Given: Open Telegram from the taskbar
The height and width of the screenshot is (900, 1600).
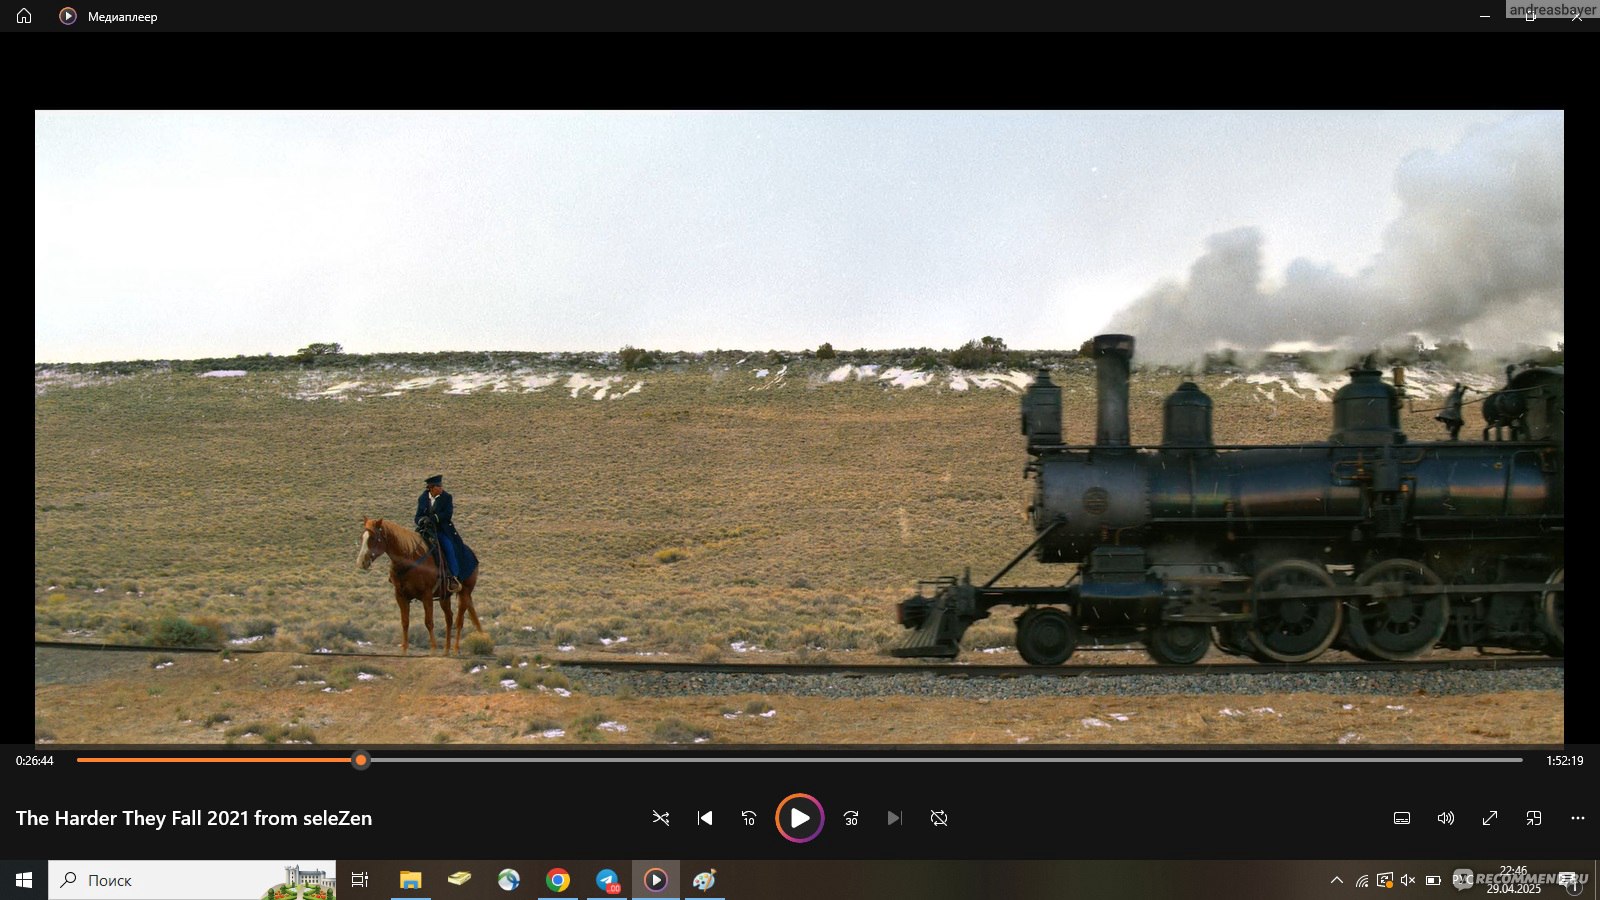Looking at the screenshot, I should [607, 880].
